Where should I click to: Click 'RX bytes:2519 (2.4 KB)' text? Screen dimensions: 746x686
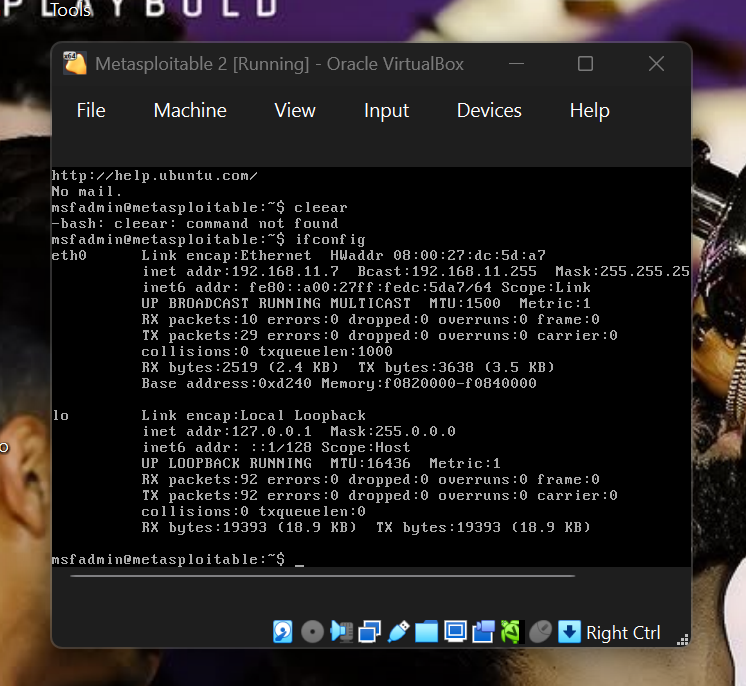pyautogui.click(x=240, y=367)
